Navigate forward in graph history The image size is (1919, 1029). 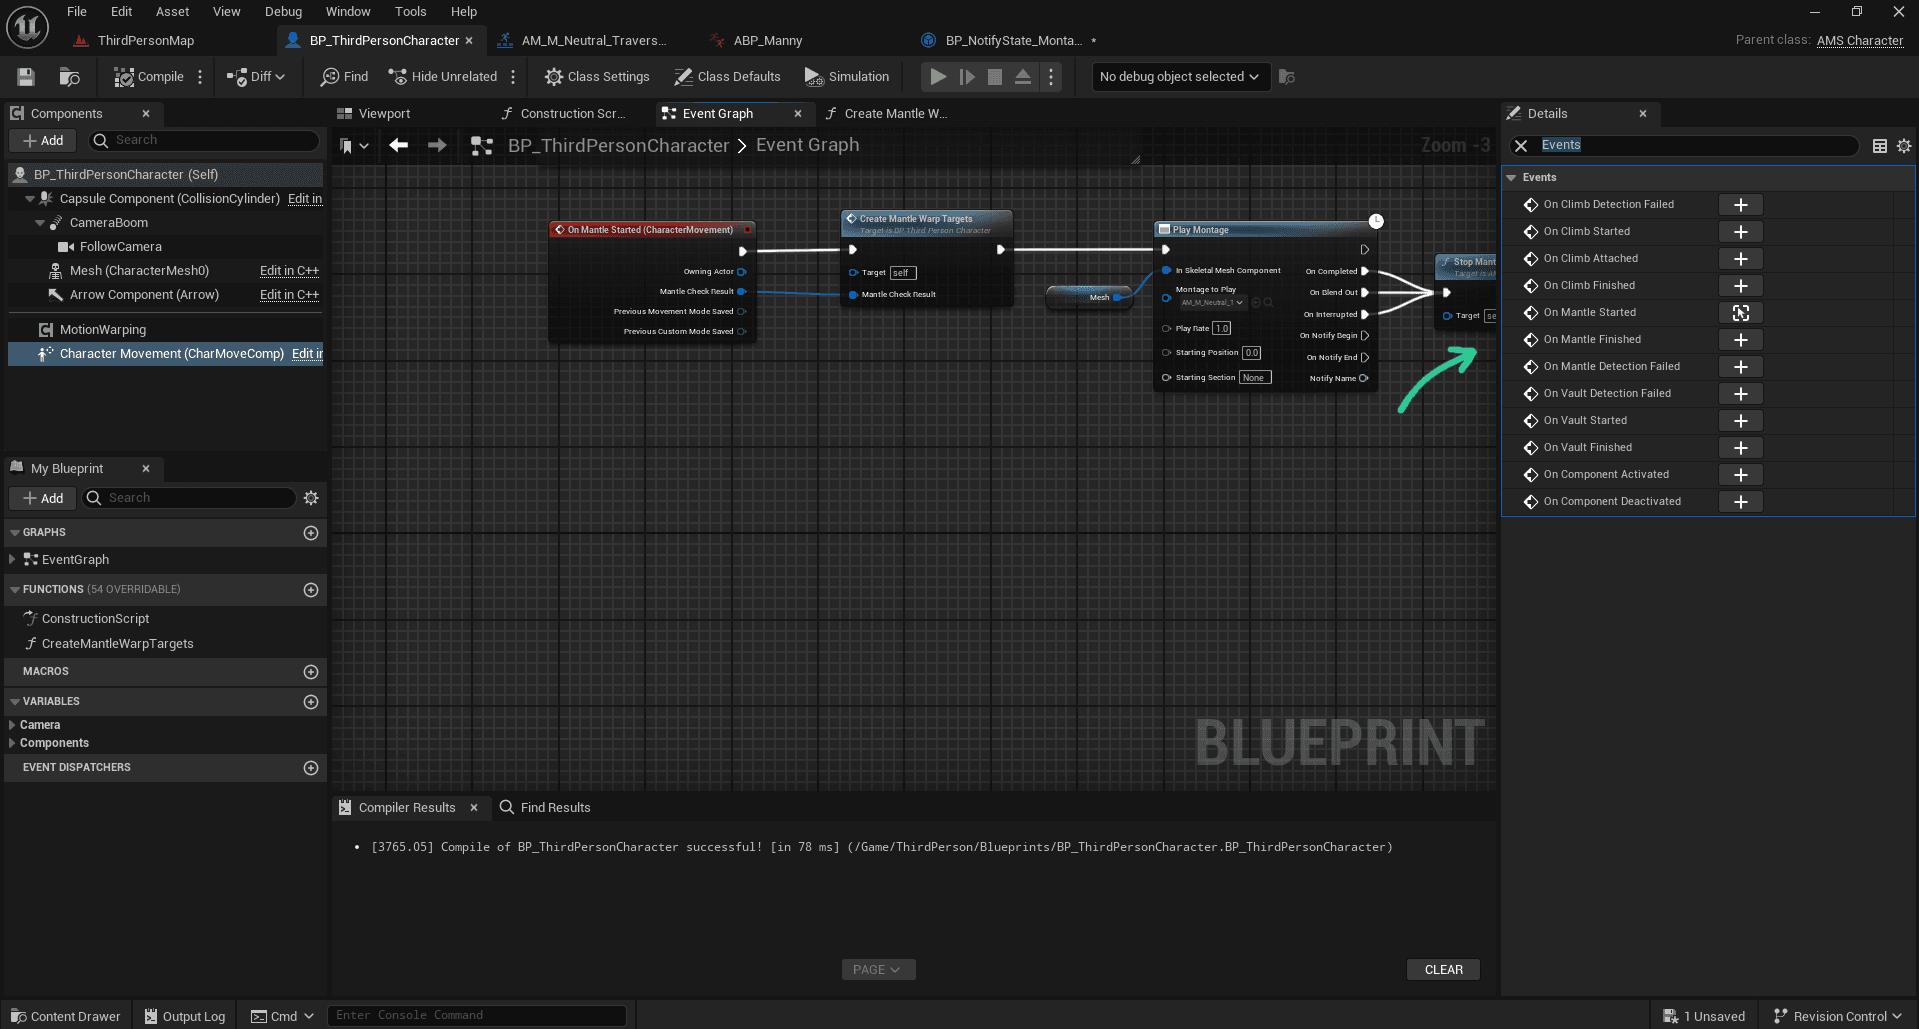(437, 146)
